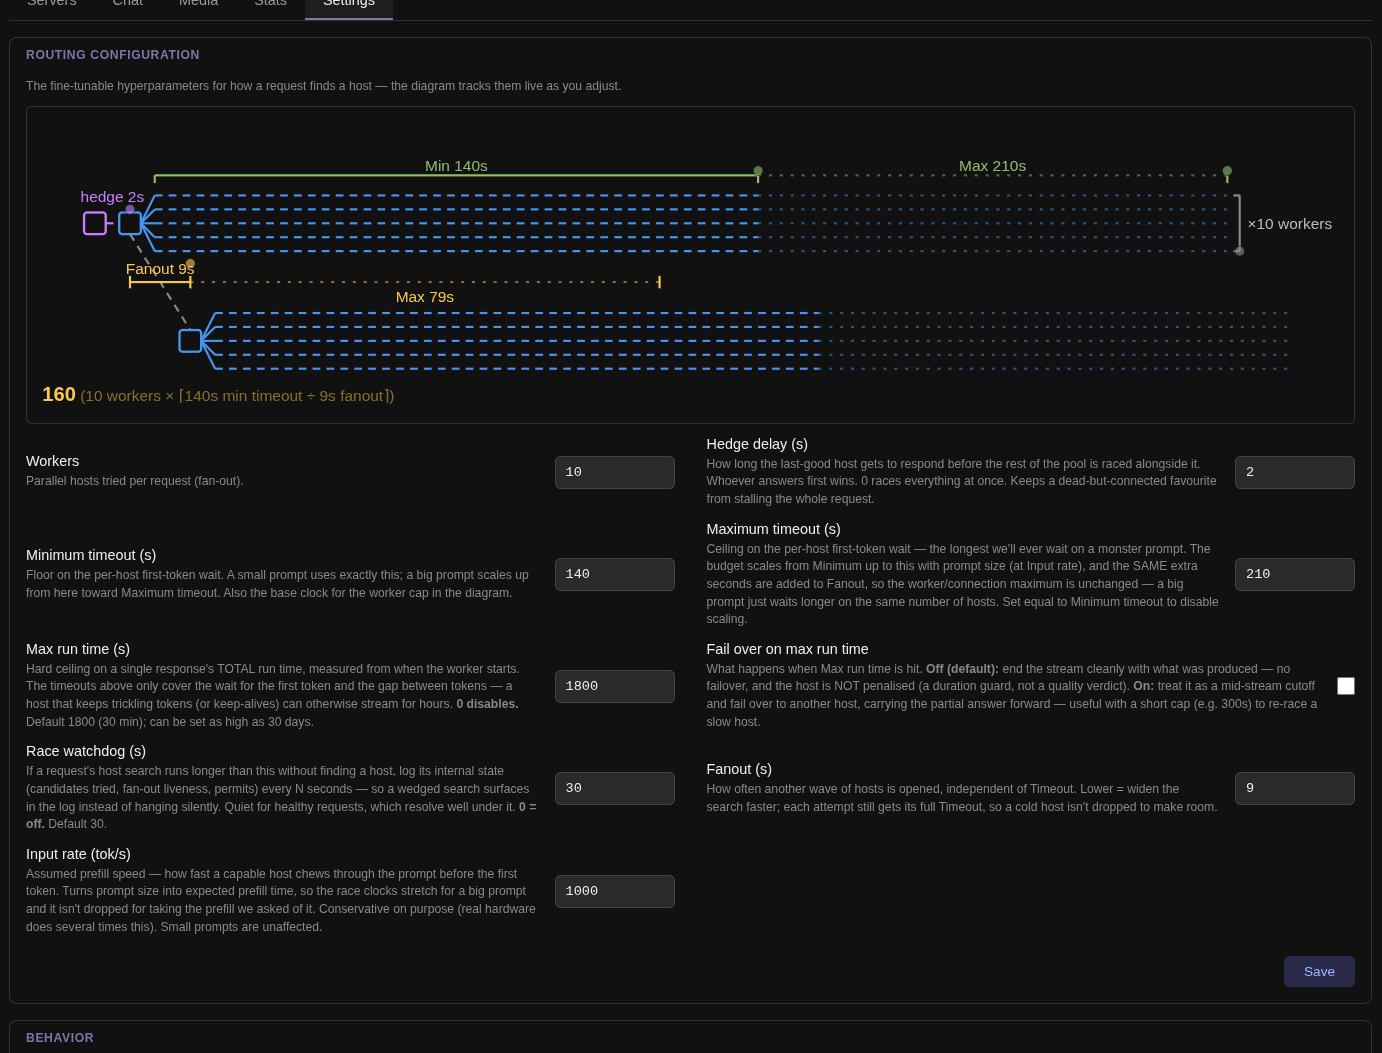This screenshot has width=1382, height=1053.
Task: Click the Maximum timeout field showing 210
Action: (1295, 574)
